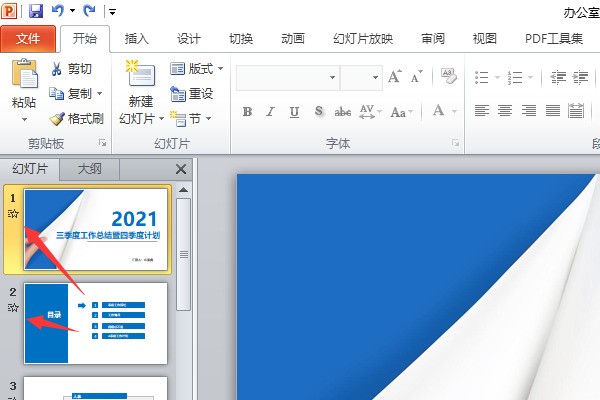
Task: Select the Format Painter (格式刷) tool
Action: pos(76,118)
